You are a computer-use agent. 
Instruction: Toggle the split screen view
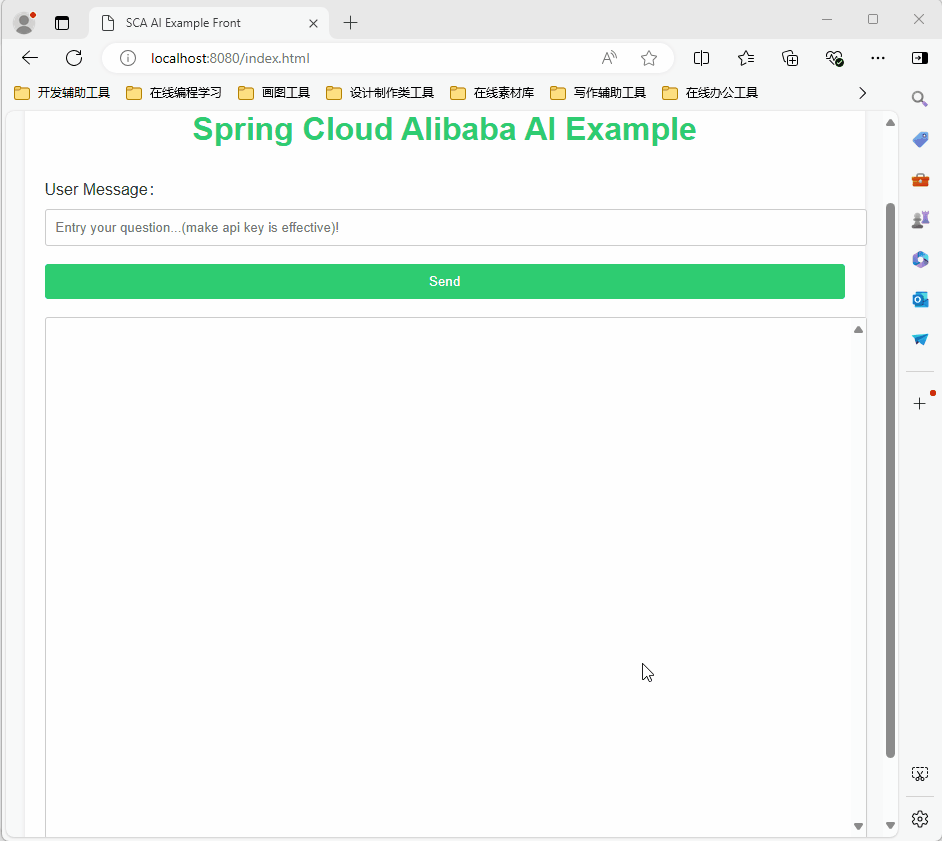click(701, 58)
